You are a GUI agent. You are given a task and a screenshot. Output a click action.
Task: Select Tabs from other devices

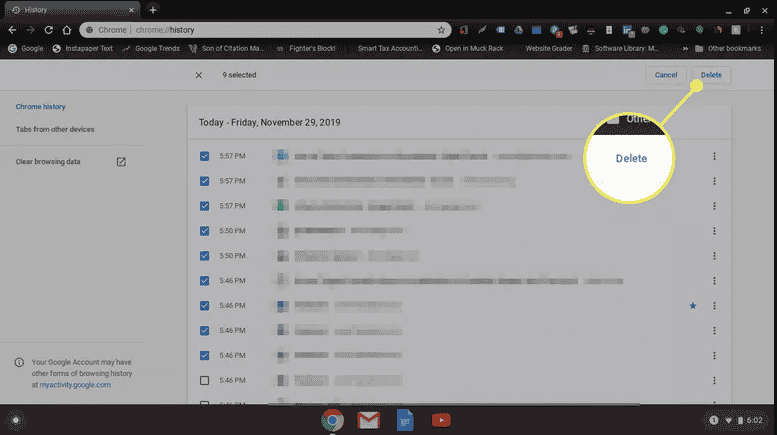click(x=55, y=129)
